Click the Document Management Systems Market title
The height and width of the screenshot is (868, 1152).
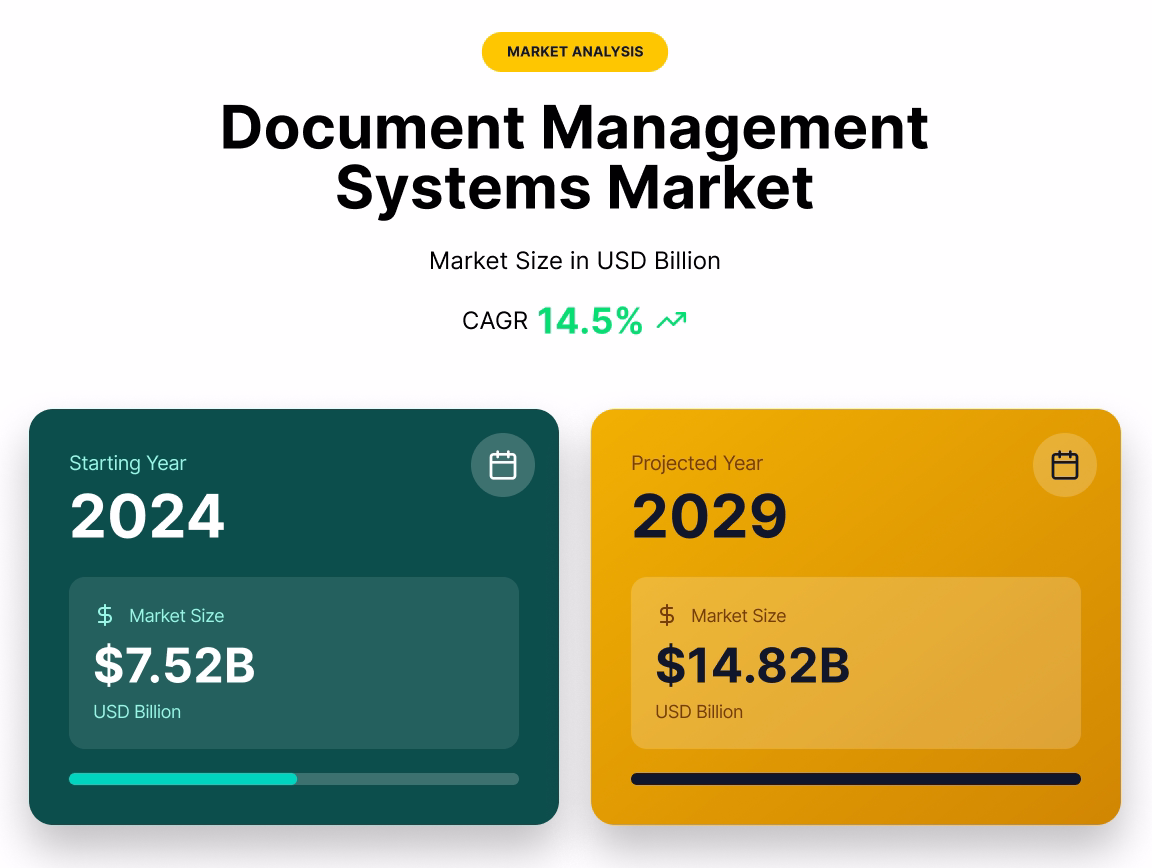[x=575, y=157]
